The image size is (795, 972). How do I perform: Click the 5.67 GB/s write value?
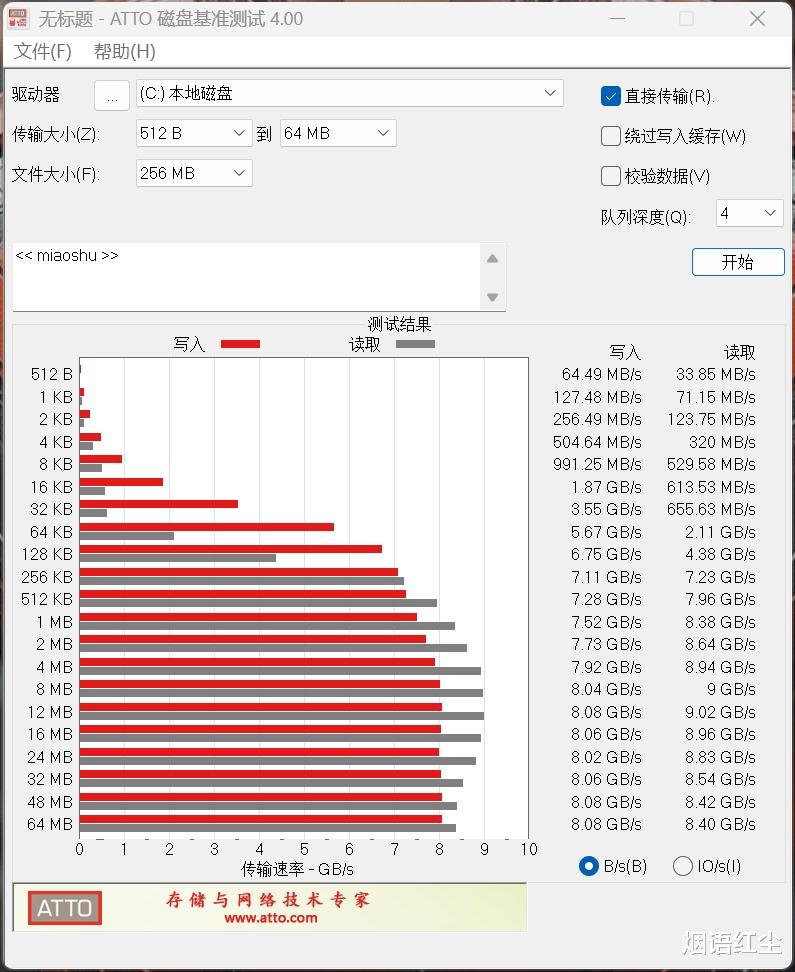606,532
